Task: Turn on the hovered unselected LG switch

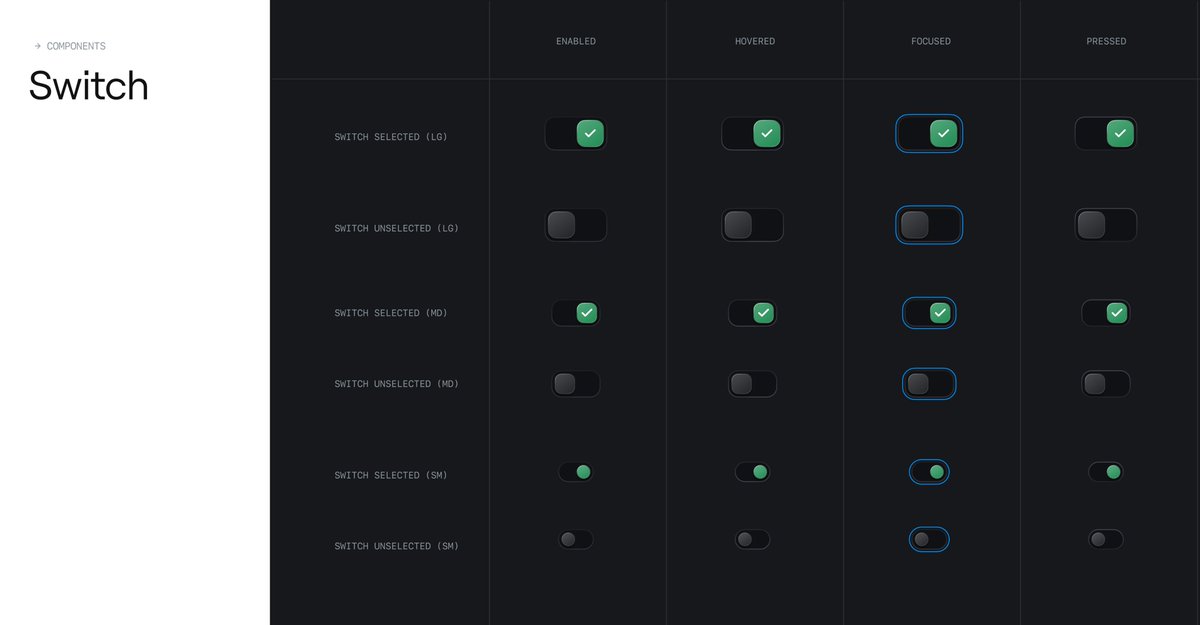Action: pyautogui.click(x=752, y=225)
